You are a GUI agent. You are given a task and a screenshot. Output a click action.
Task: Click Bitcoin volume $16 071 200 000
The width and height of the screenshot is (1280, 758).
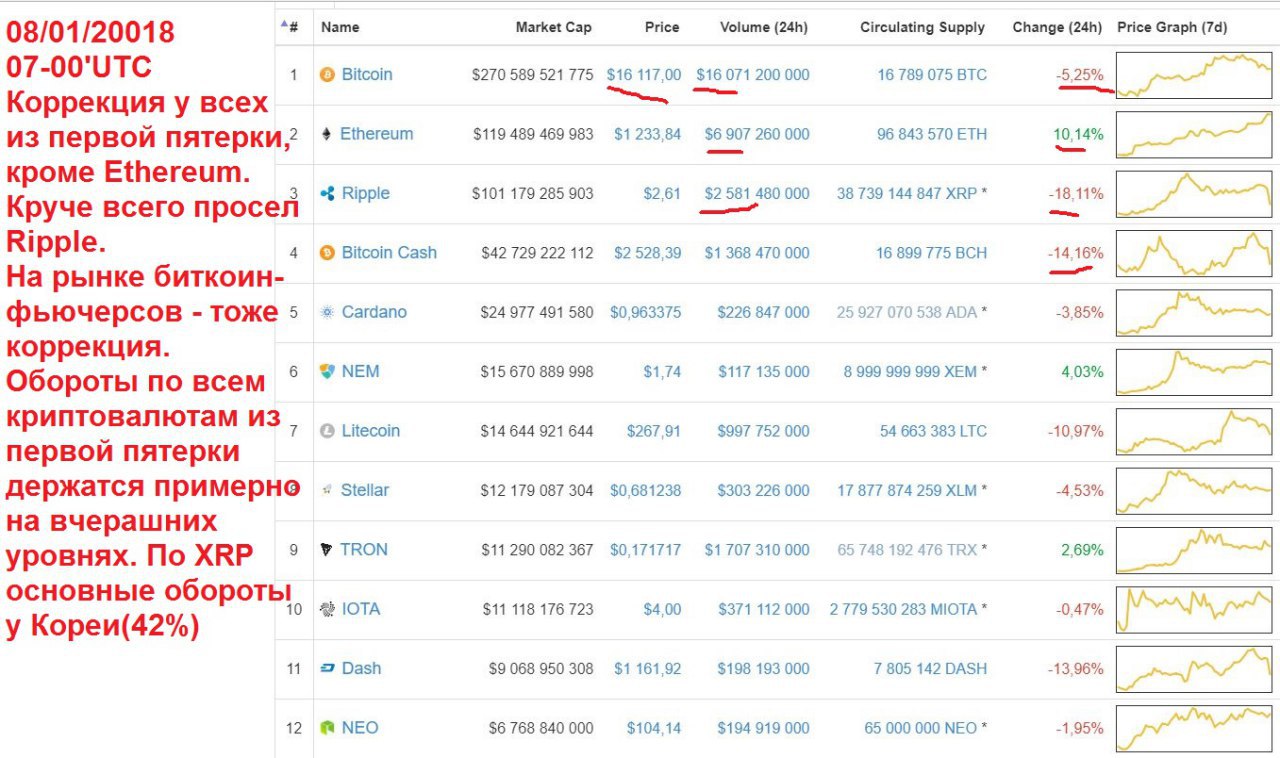753,75
